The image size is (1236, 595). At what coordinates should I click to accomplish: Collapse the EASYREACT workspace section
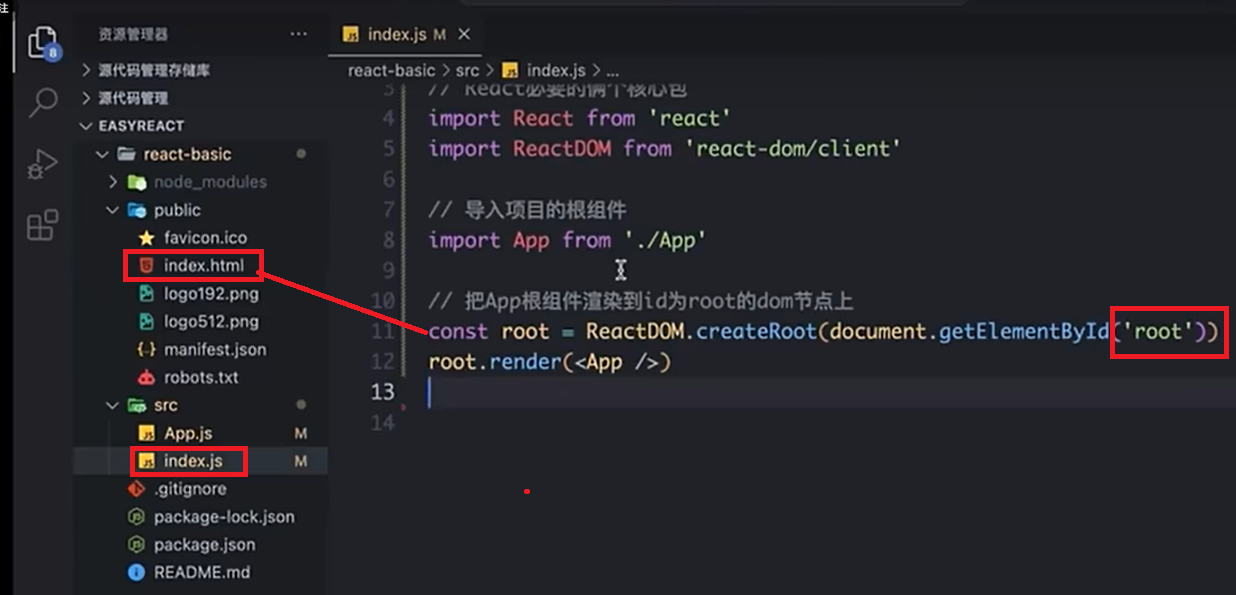point(86,126)
